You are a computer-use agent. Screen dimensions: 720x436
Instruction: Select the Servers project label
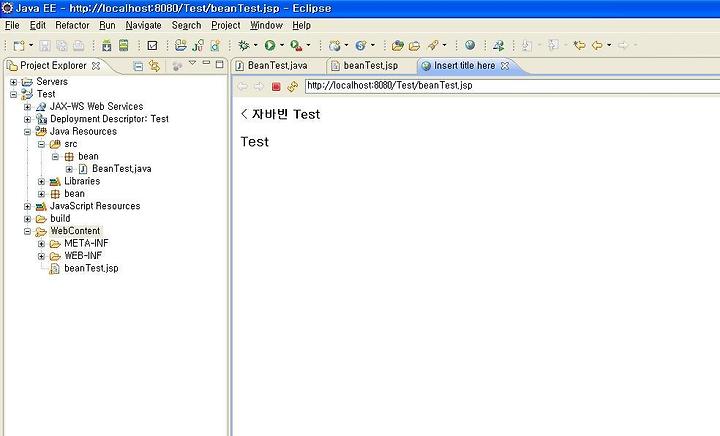point(52,82)
